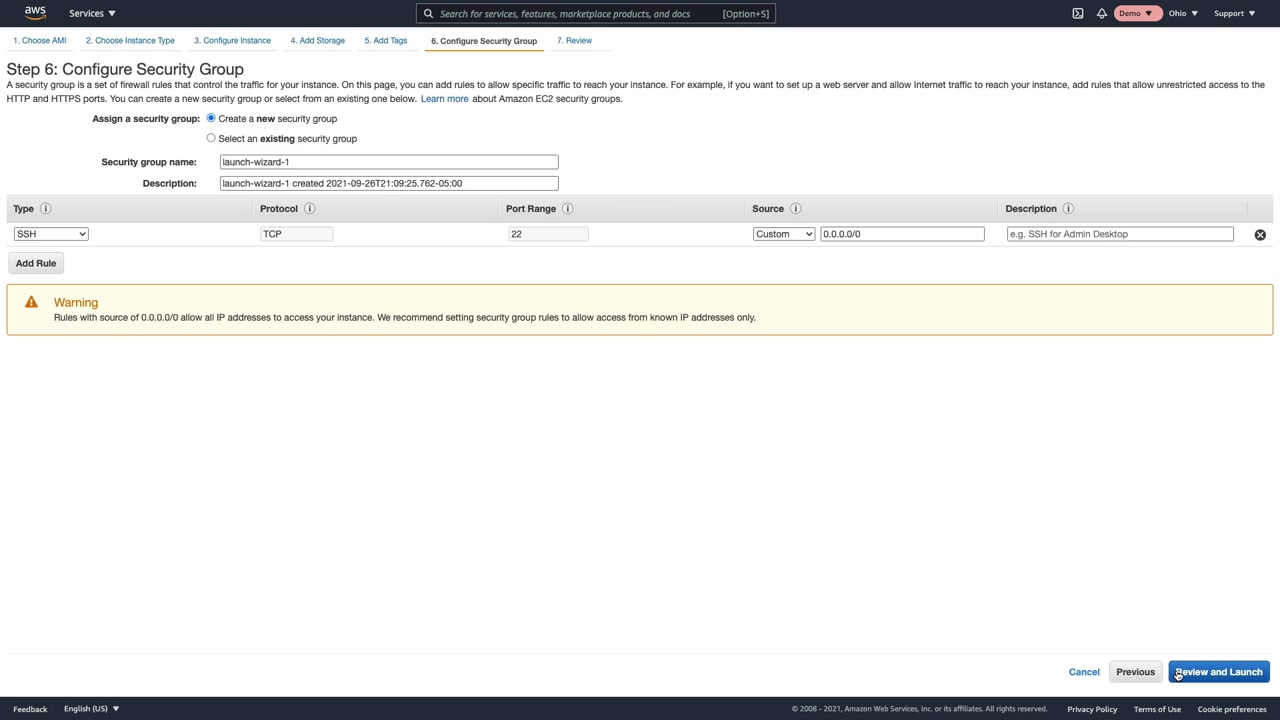Screen dimensions: 1280x720
Task: Show info tooltip for Protocol column
Action: (x=309, y=209)
